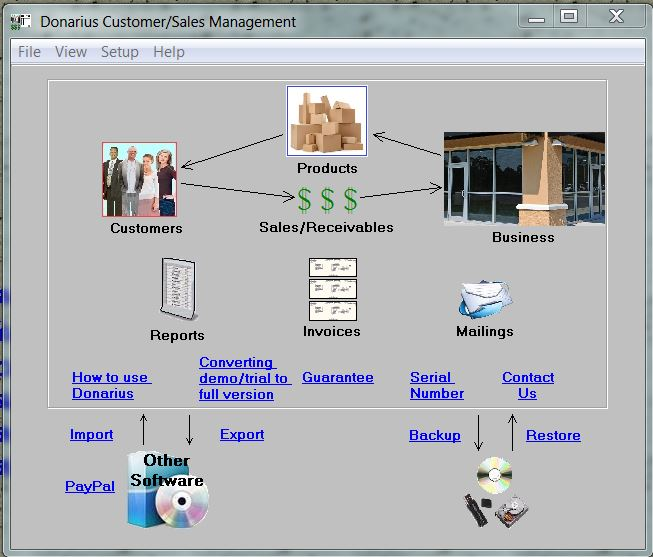653x557 pixels.
Task: Open the Guarantee link
Action: [338, 377]
